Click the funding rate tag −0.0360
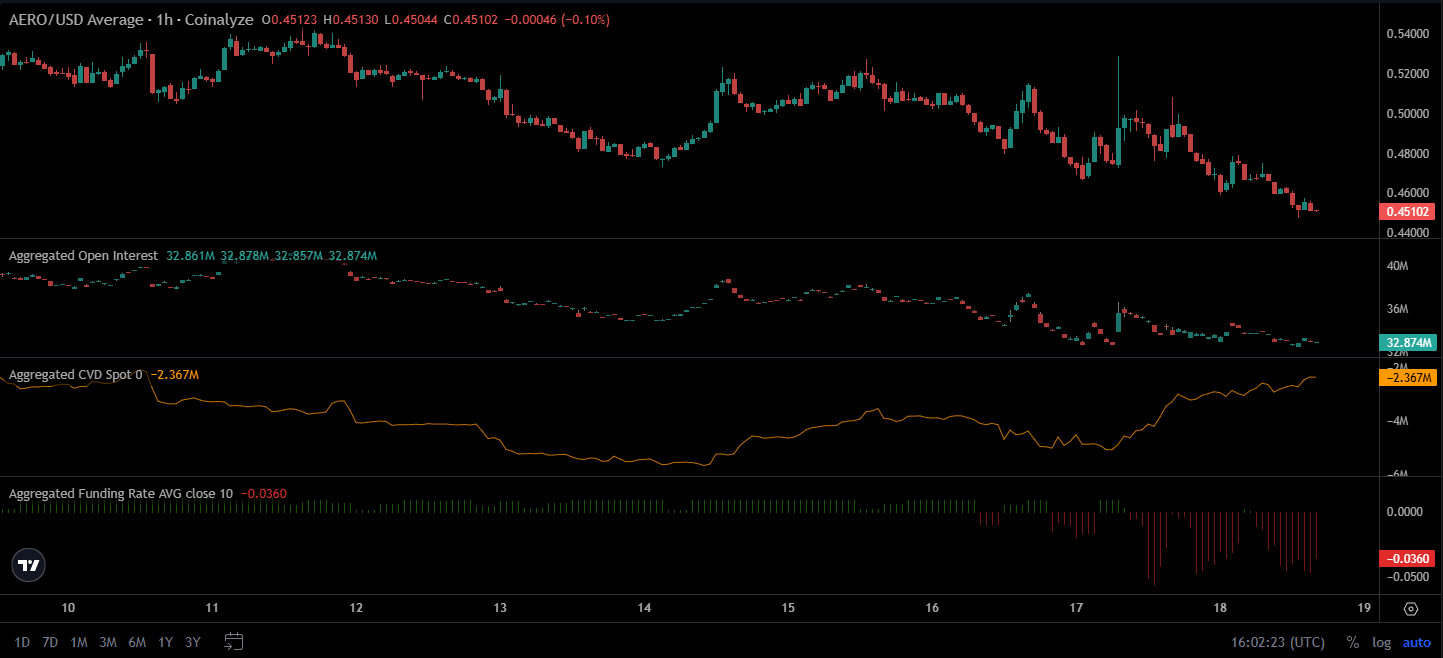Viewport: 1443px width, 658px height. (x=1407, y=558)
